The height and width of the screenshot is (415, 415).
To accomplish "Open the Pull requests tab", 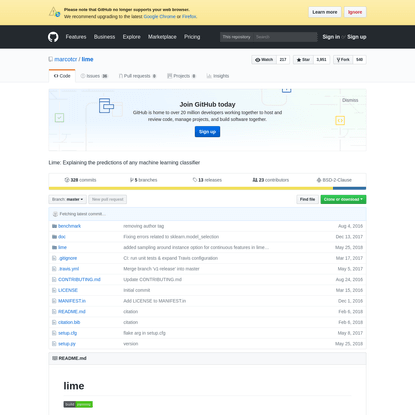I will [x=137, y=76].
